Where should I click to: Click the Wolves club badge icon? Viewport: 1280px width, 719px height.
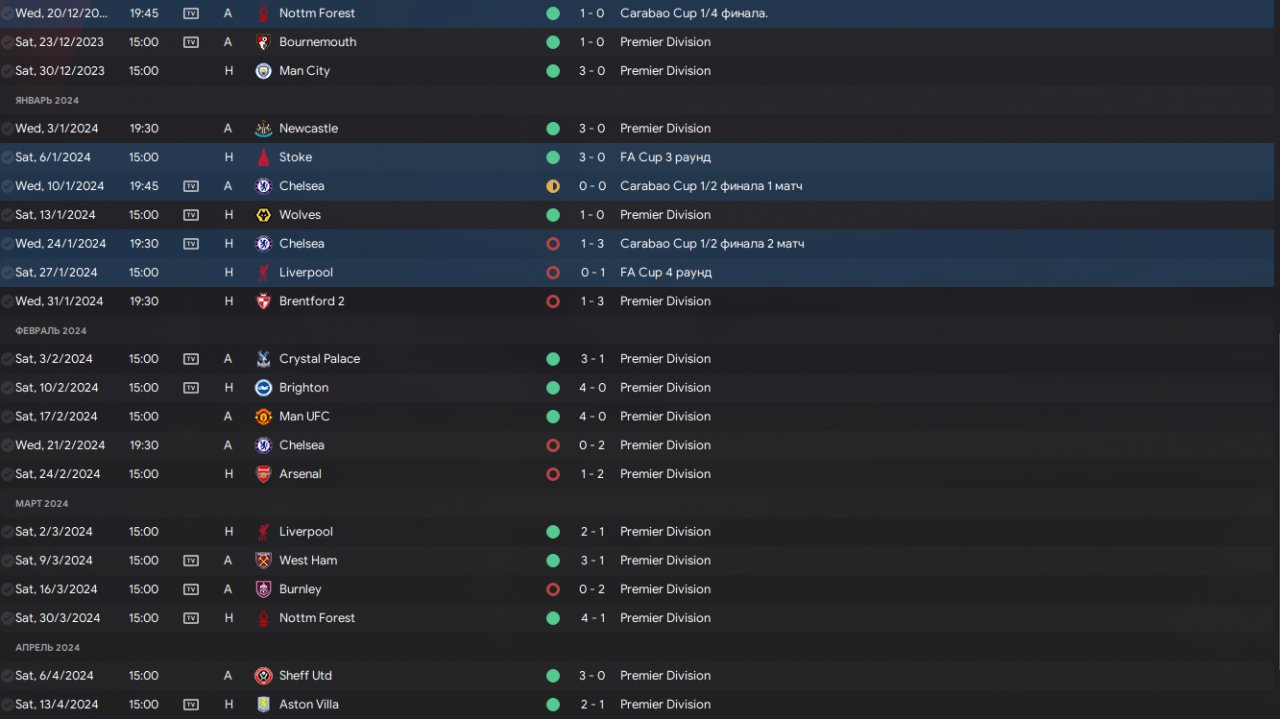click(x=263, y=215)
